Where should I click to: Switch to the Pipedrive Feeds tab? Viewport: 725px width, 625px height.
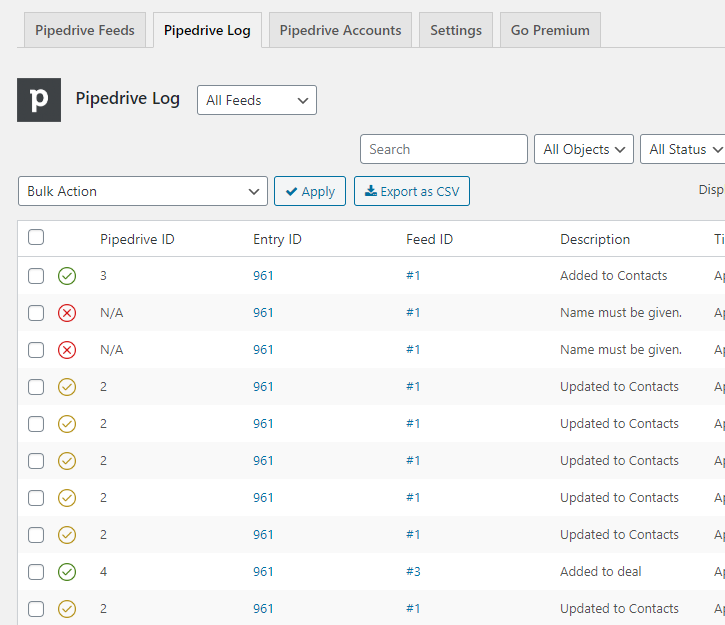[85, 30]
